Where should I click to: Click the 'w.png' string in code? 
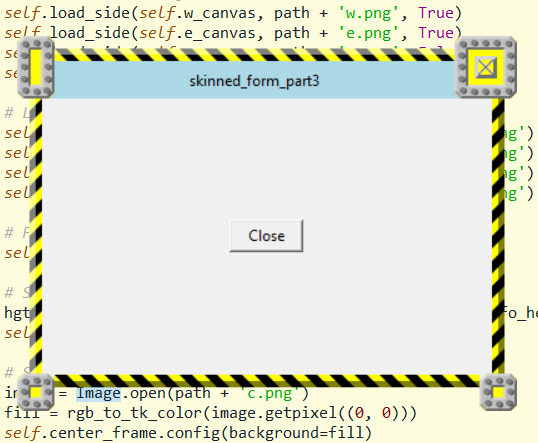[x=369, y=13]
